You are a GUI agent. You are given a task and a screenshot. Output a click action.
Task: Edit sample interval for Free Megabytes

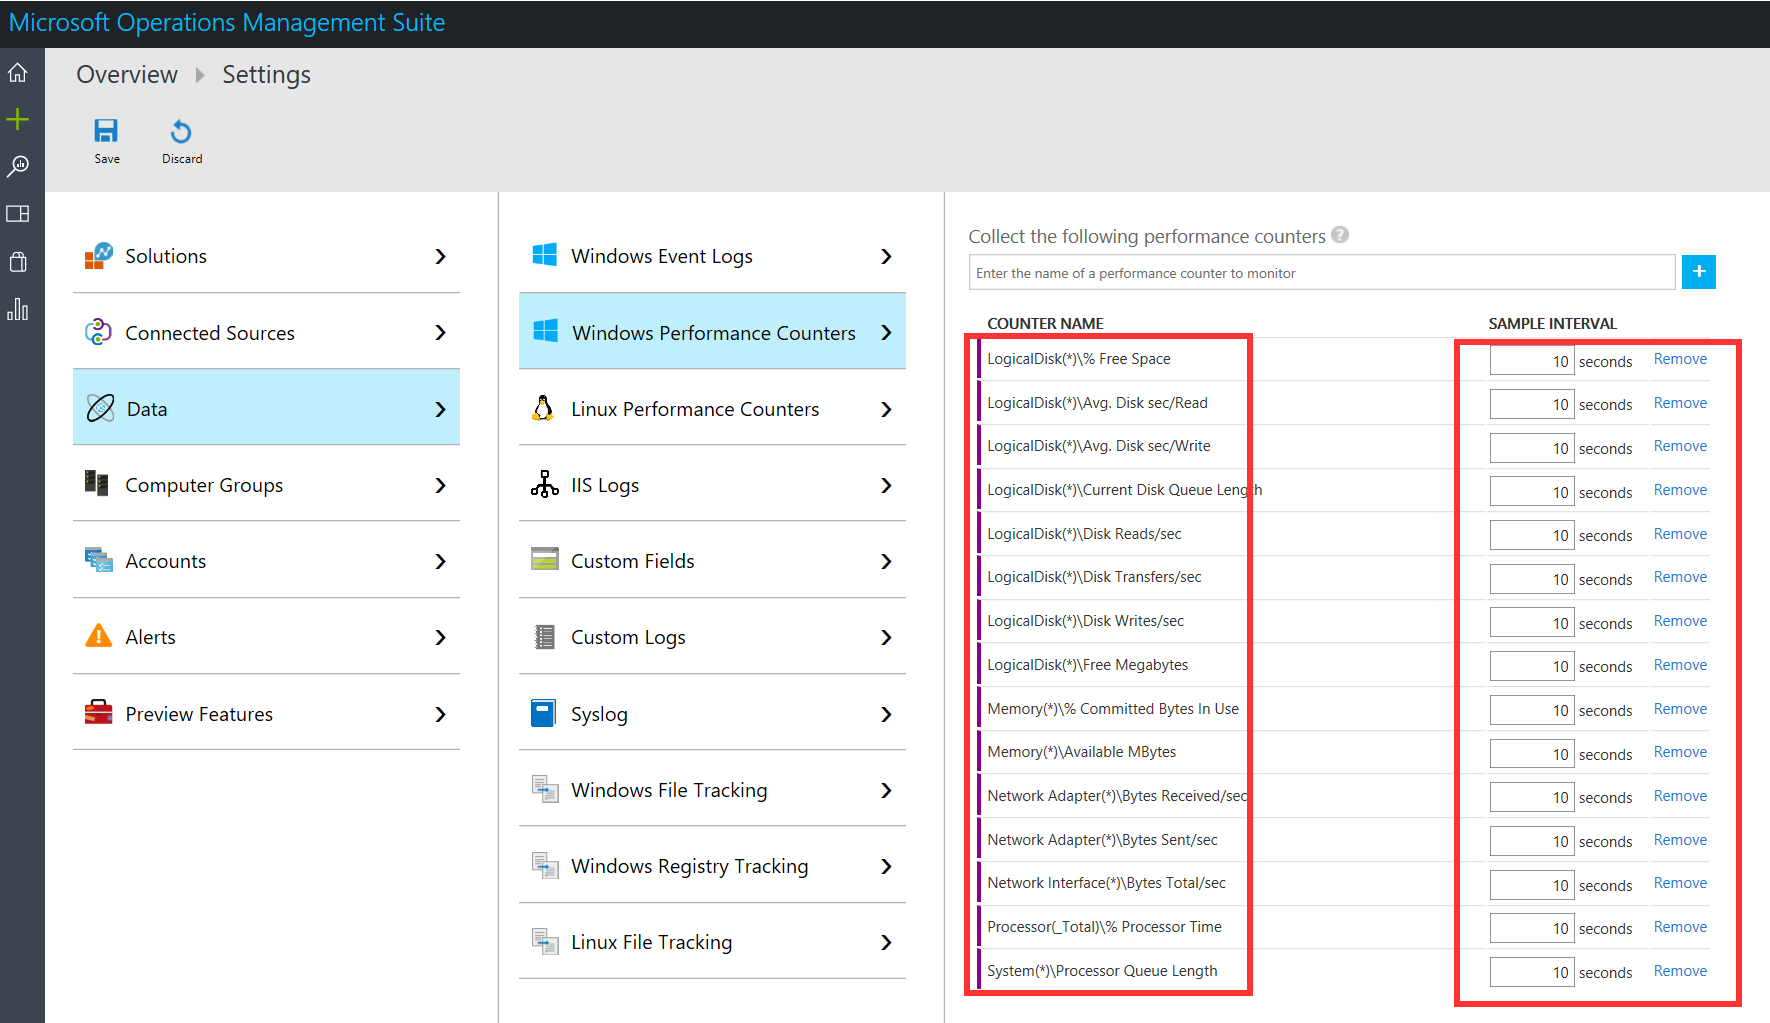coord(1532,666)
